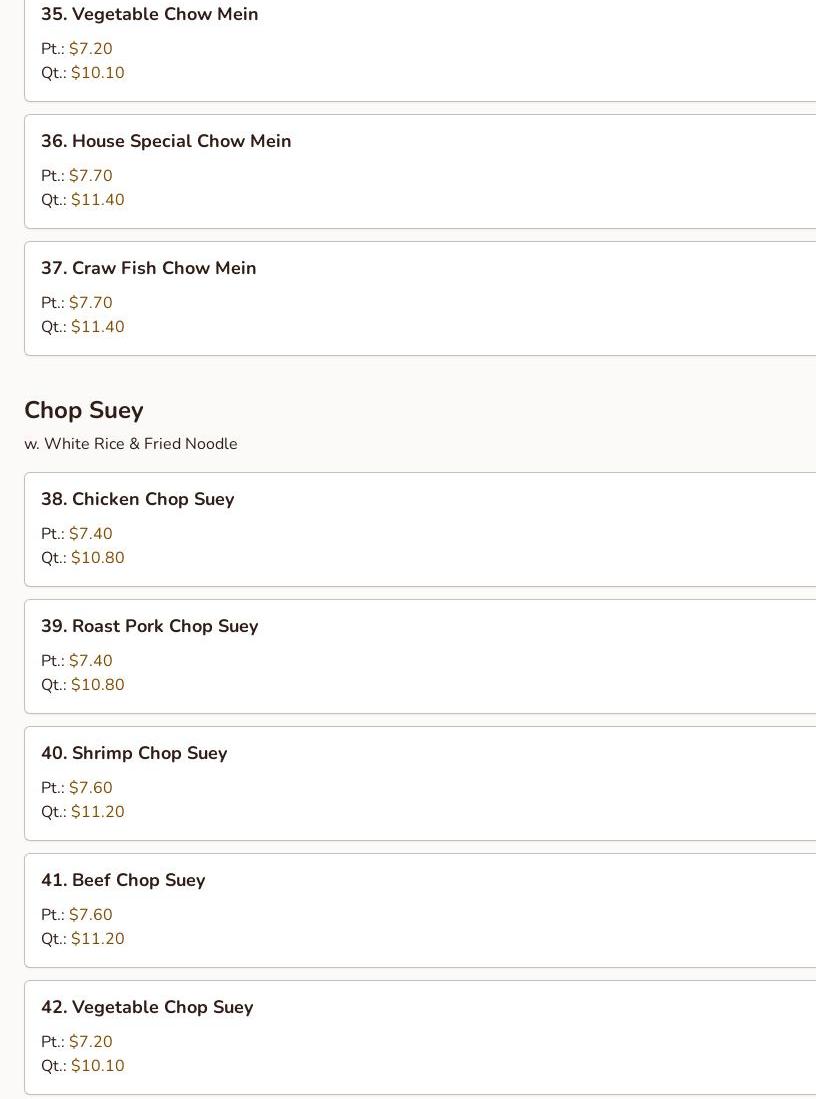Choose quart price of House Special Chow Mein
This screenshot has height=1099, width=816.
(x=98, y=200)
